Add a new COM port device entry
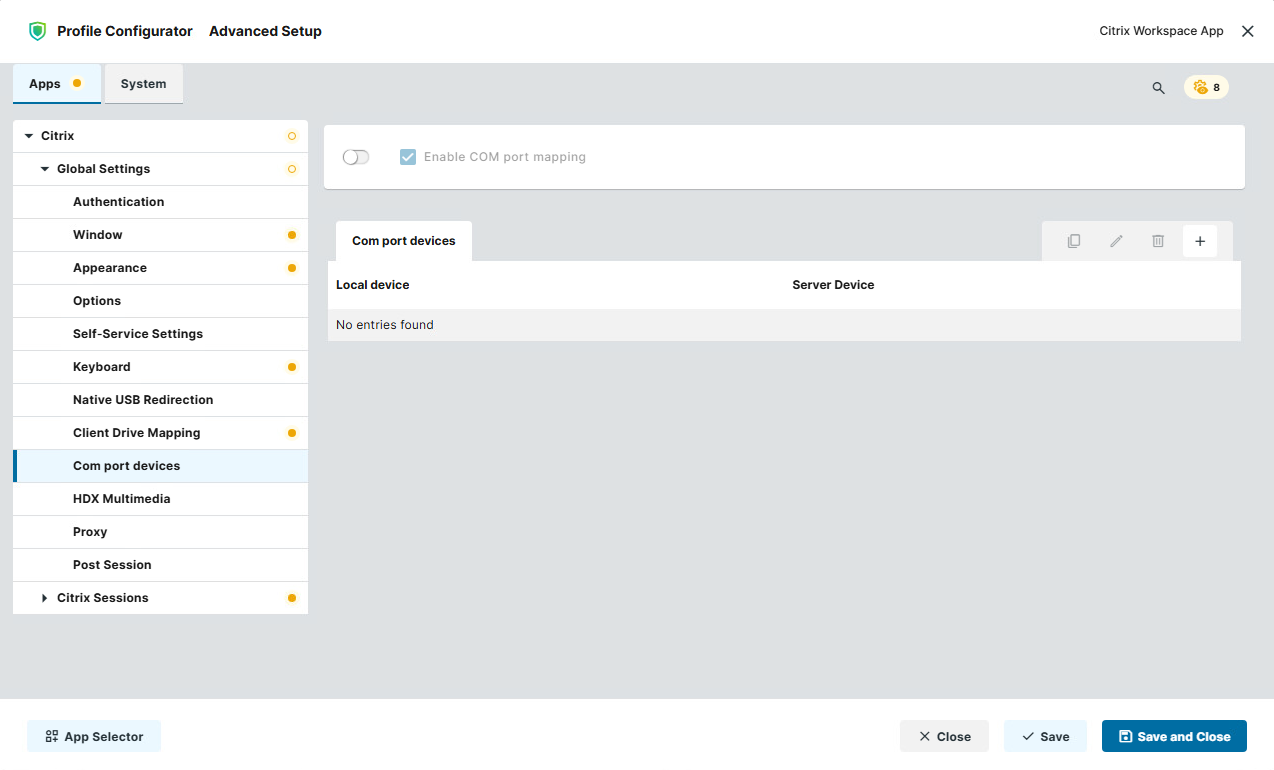Viewport: 1274px width, 770px height. [1200, 241]
